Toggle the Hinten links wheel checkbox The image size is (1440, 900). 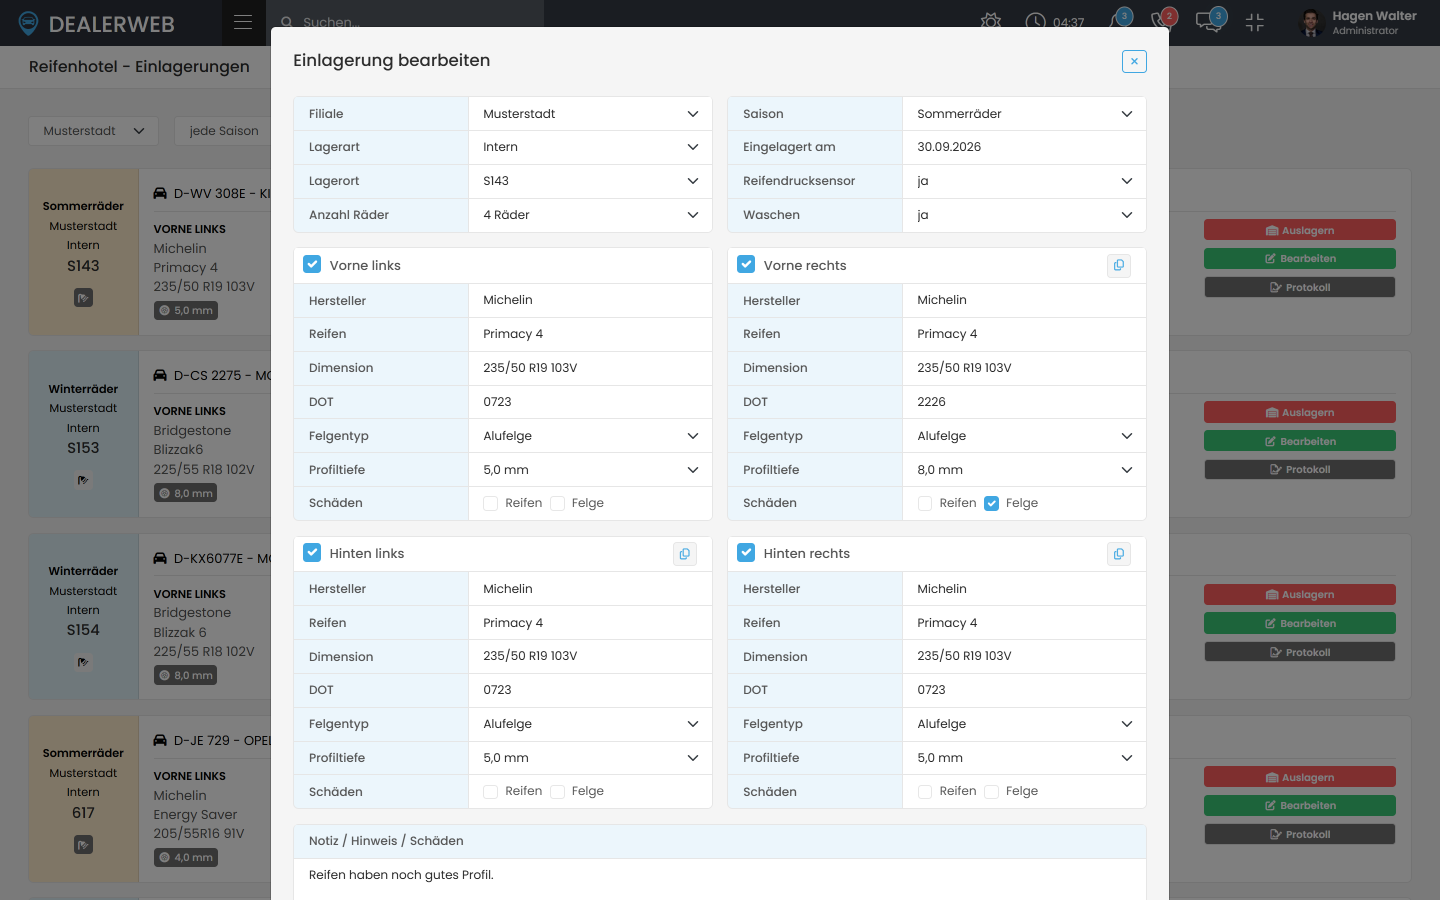click(312, 552)
